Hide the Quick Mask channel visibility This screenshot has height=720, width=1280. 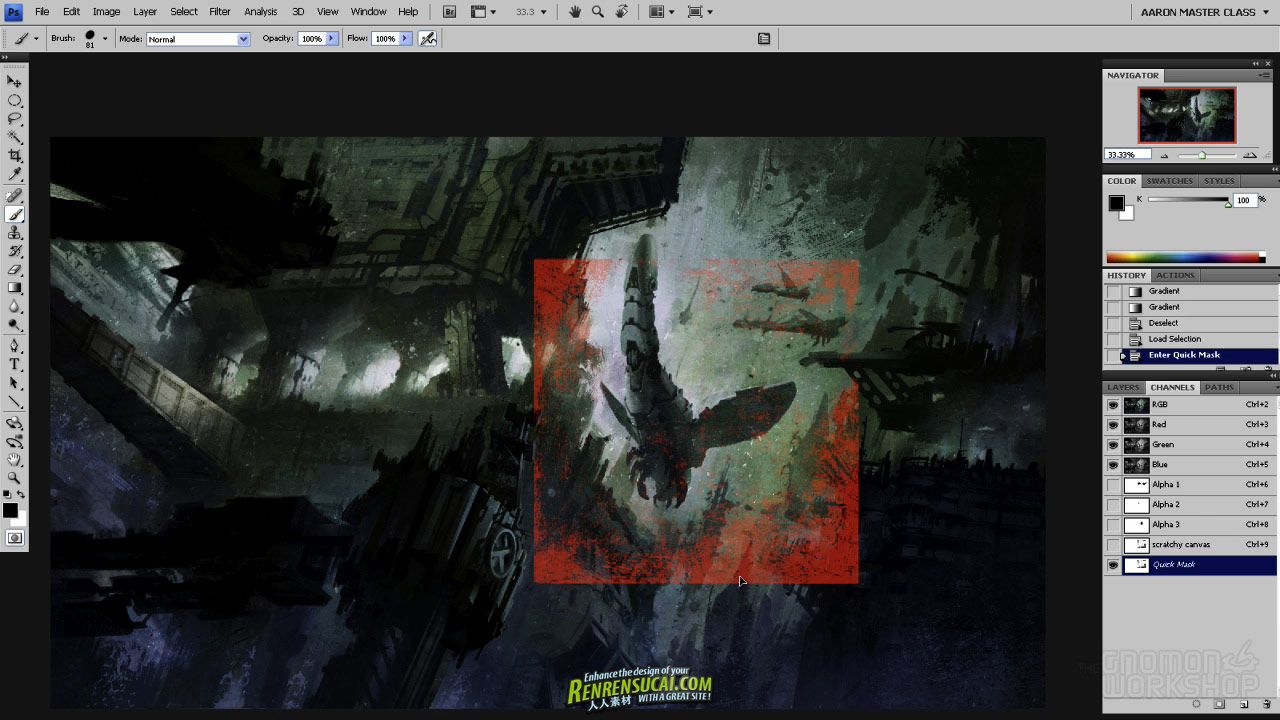click(x=1113, y=565)
